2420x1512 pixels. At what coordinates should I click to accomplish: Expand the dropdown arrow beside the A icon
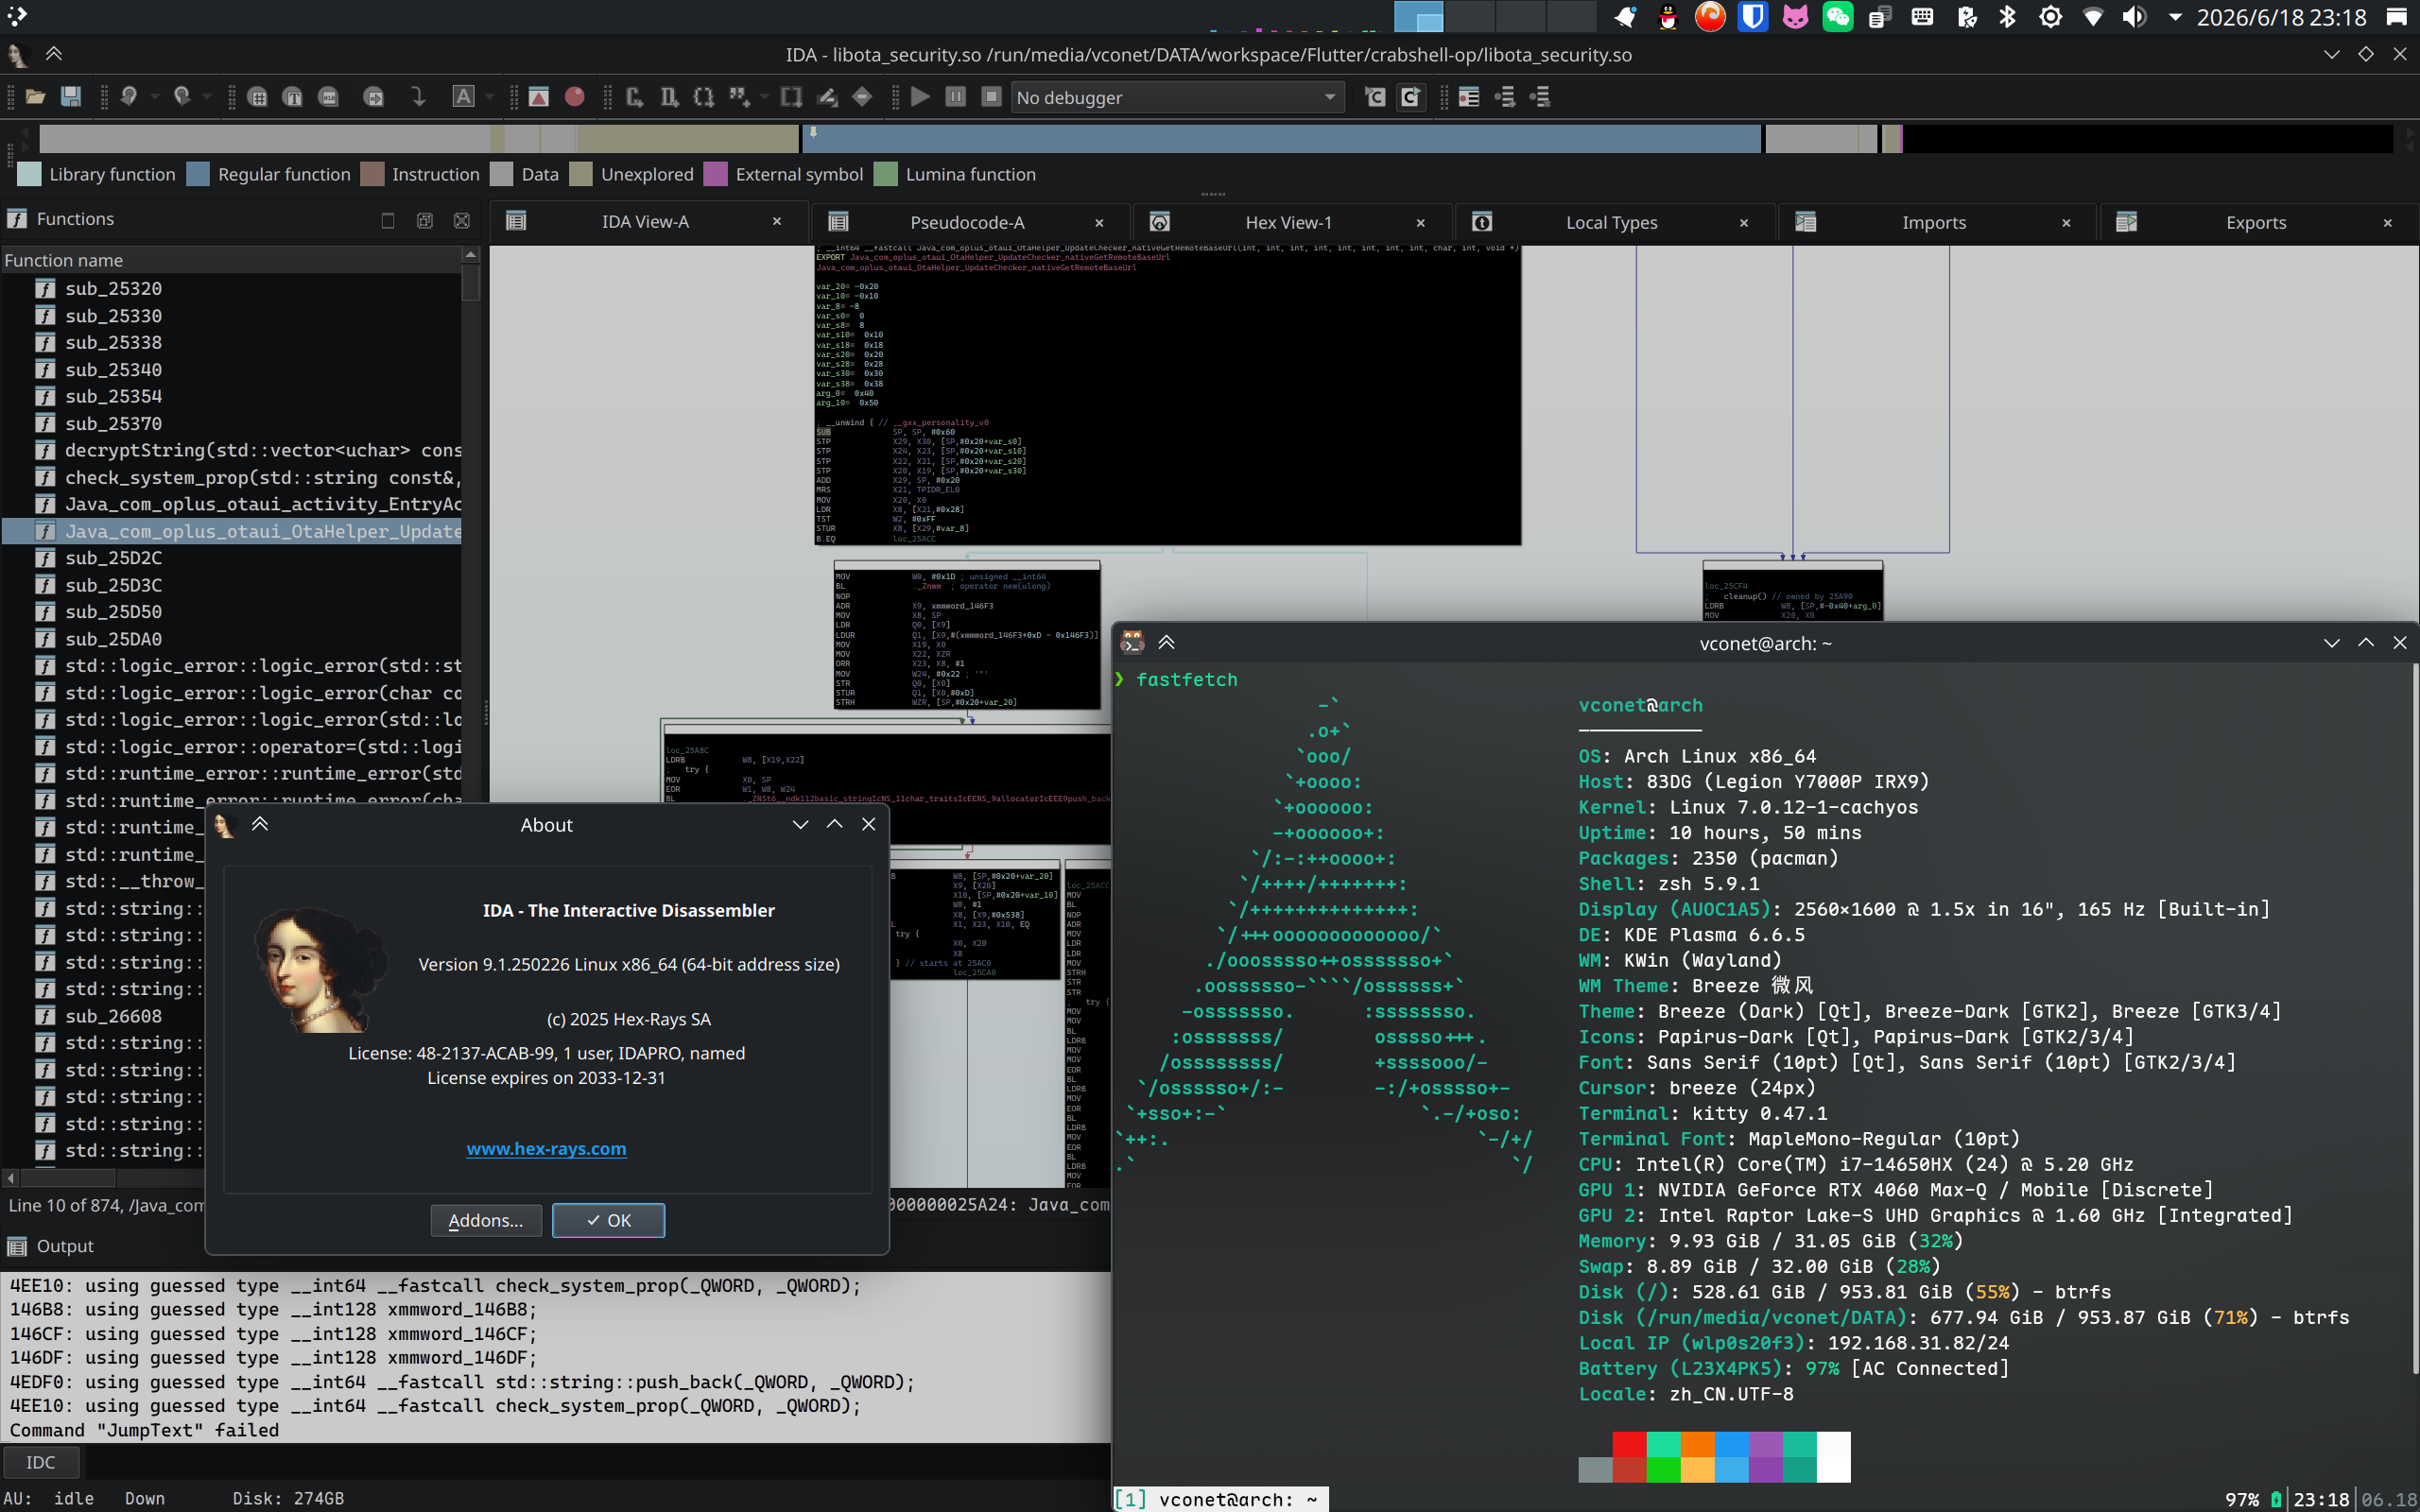click(489, 97)
